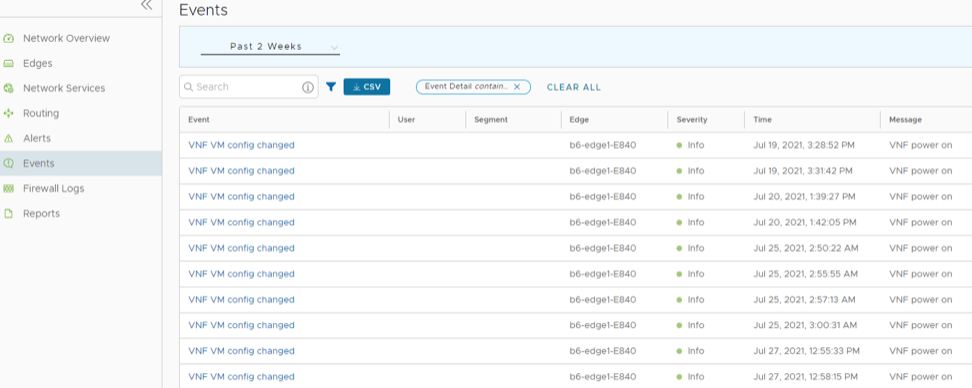Export events with CSV button
Screen dimensions: 972x388
pyautogui.click(x=367, y=87)
